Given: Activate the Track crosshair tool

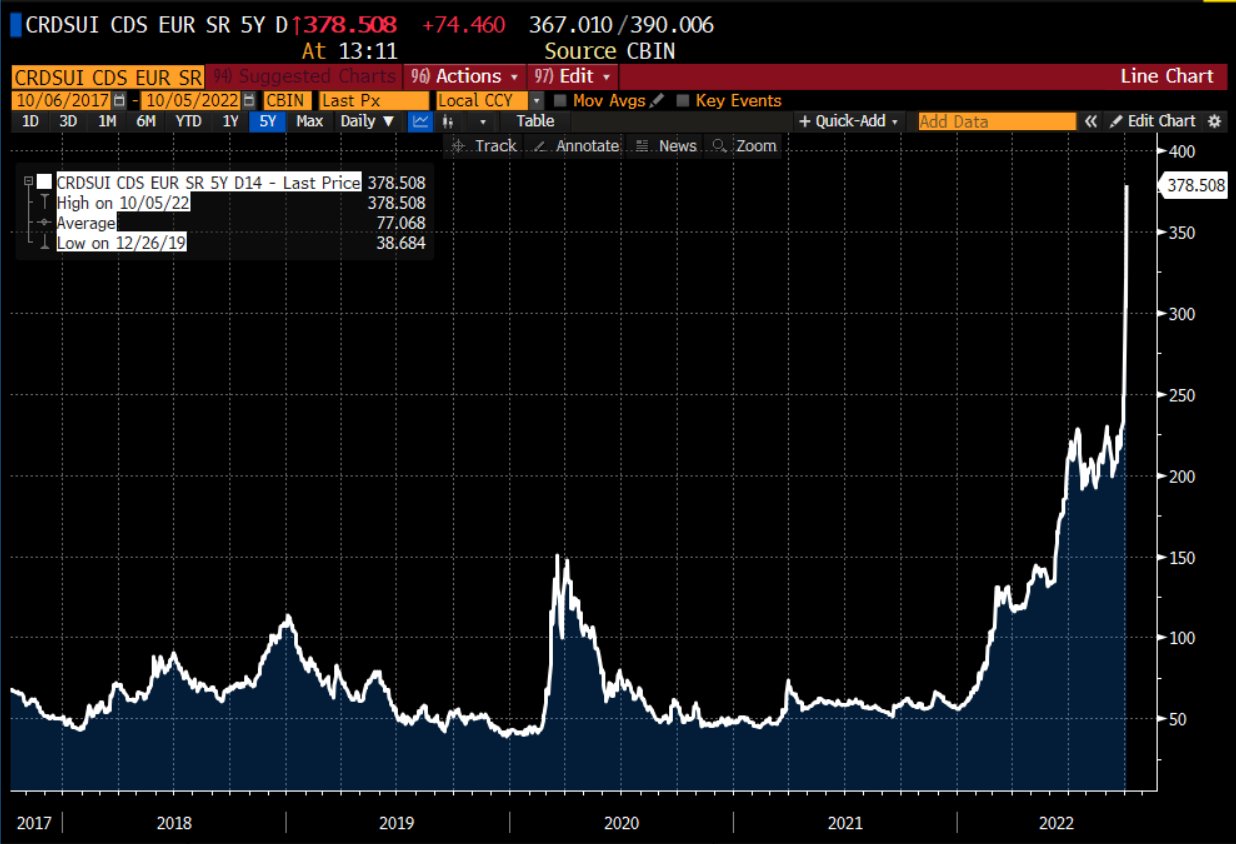Looking at the screenshot, I should click(484, 146).
